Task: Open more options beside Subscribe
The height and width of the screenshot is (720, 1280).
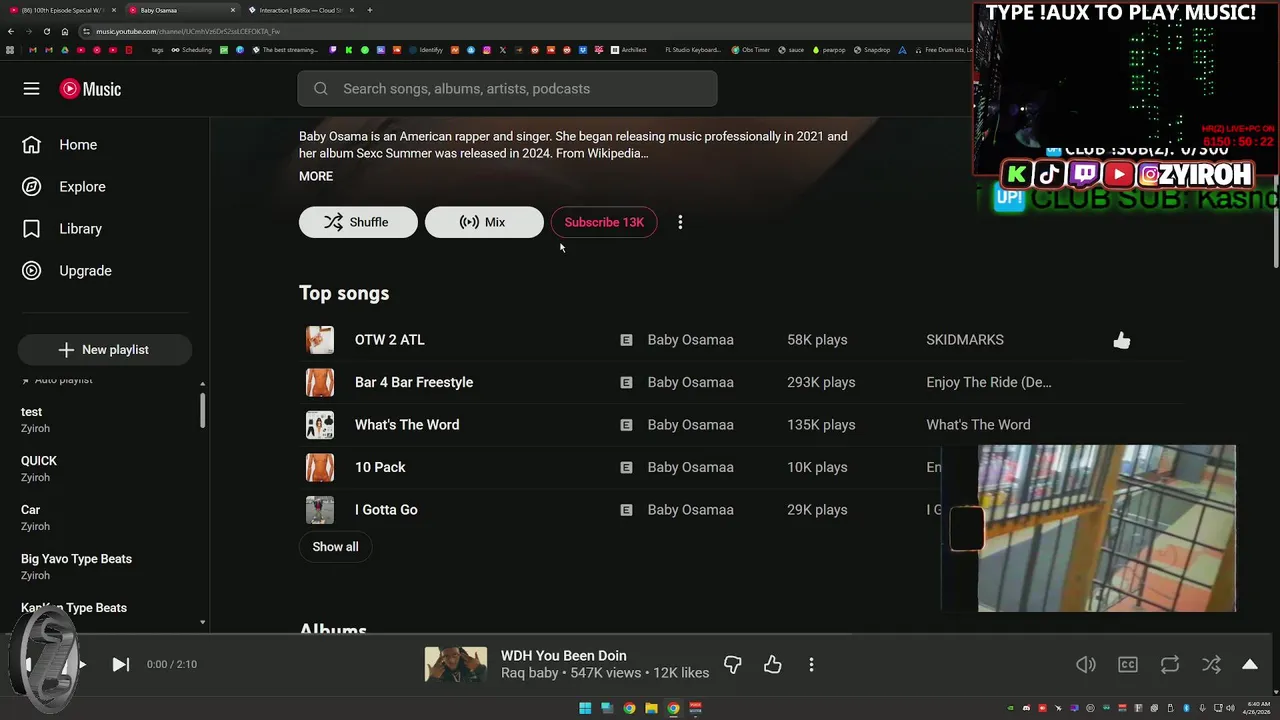Action: (x=680, y=222)
